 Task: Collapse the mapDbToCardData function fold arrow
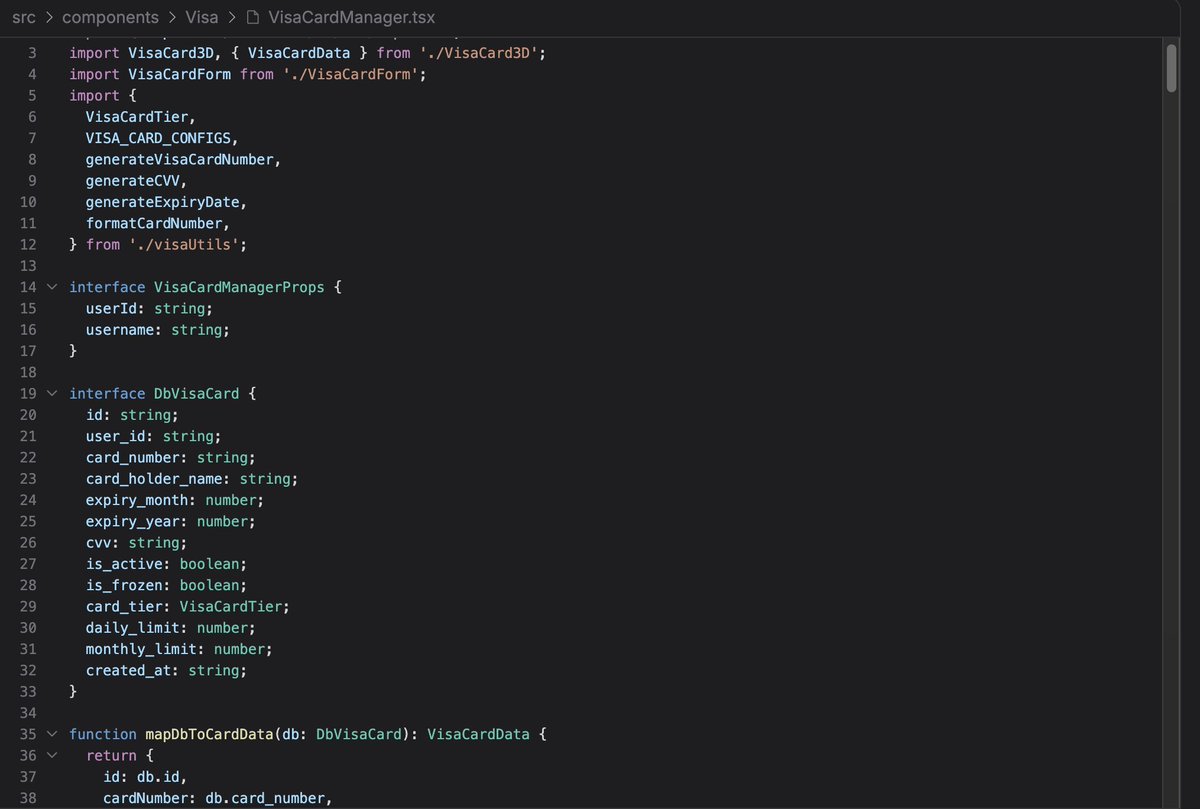(x=52, y=734)
